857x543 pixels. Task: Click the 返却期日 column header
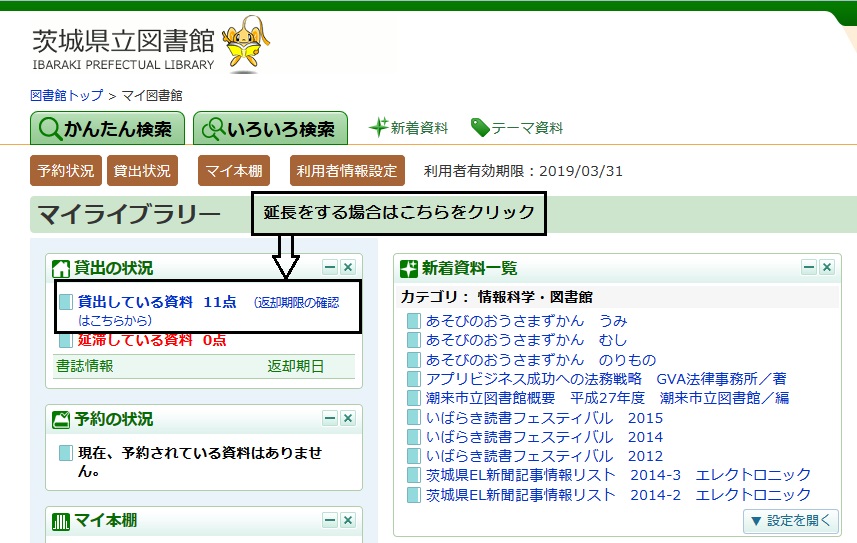tap(296, 366)
